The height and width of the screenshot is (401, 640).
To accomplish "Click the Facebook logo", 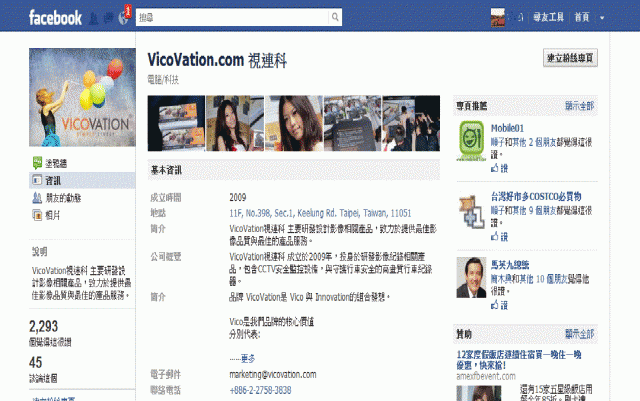I will point(55,18).
